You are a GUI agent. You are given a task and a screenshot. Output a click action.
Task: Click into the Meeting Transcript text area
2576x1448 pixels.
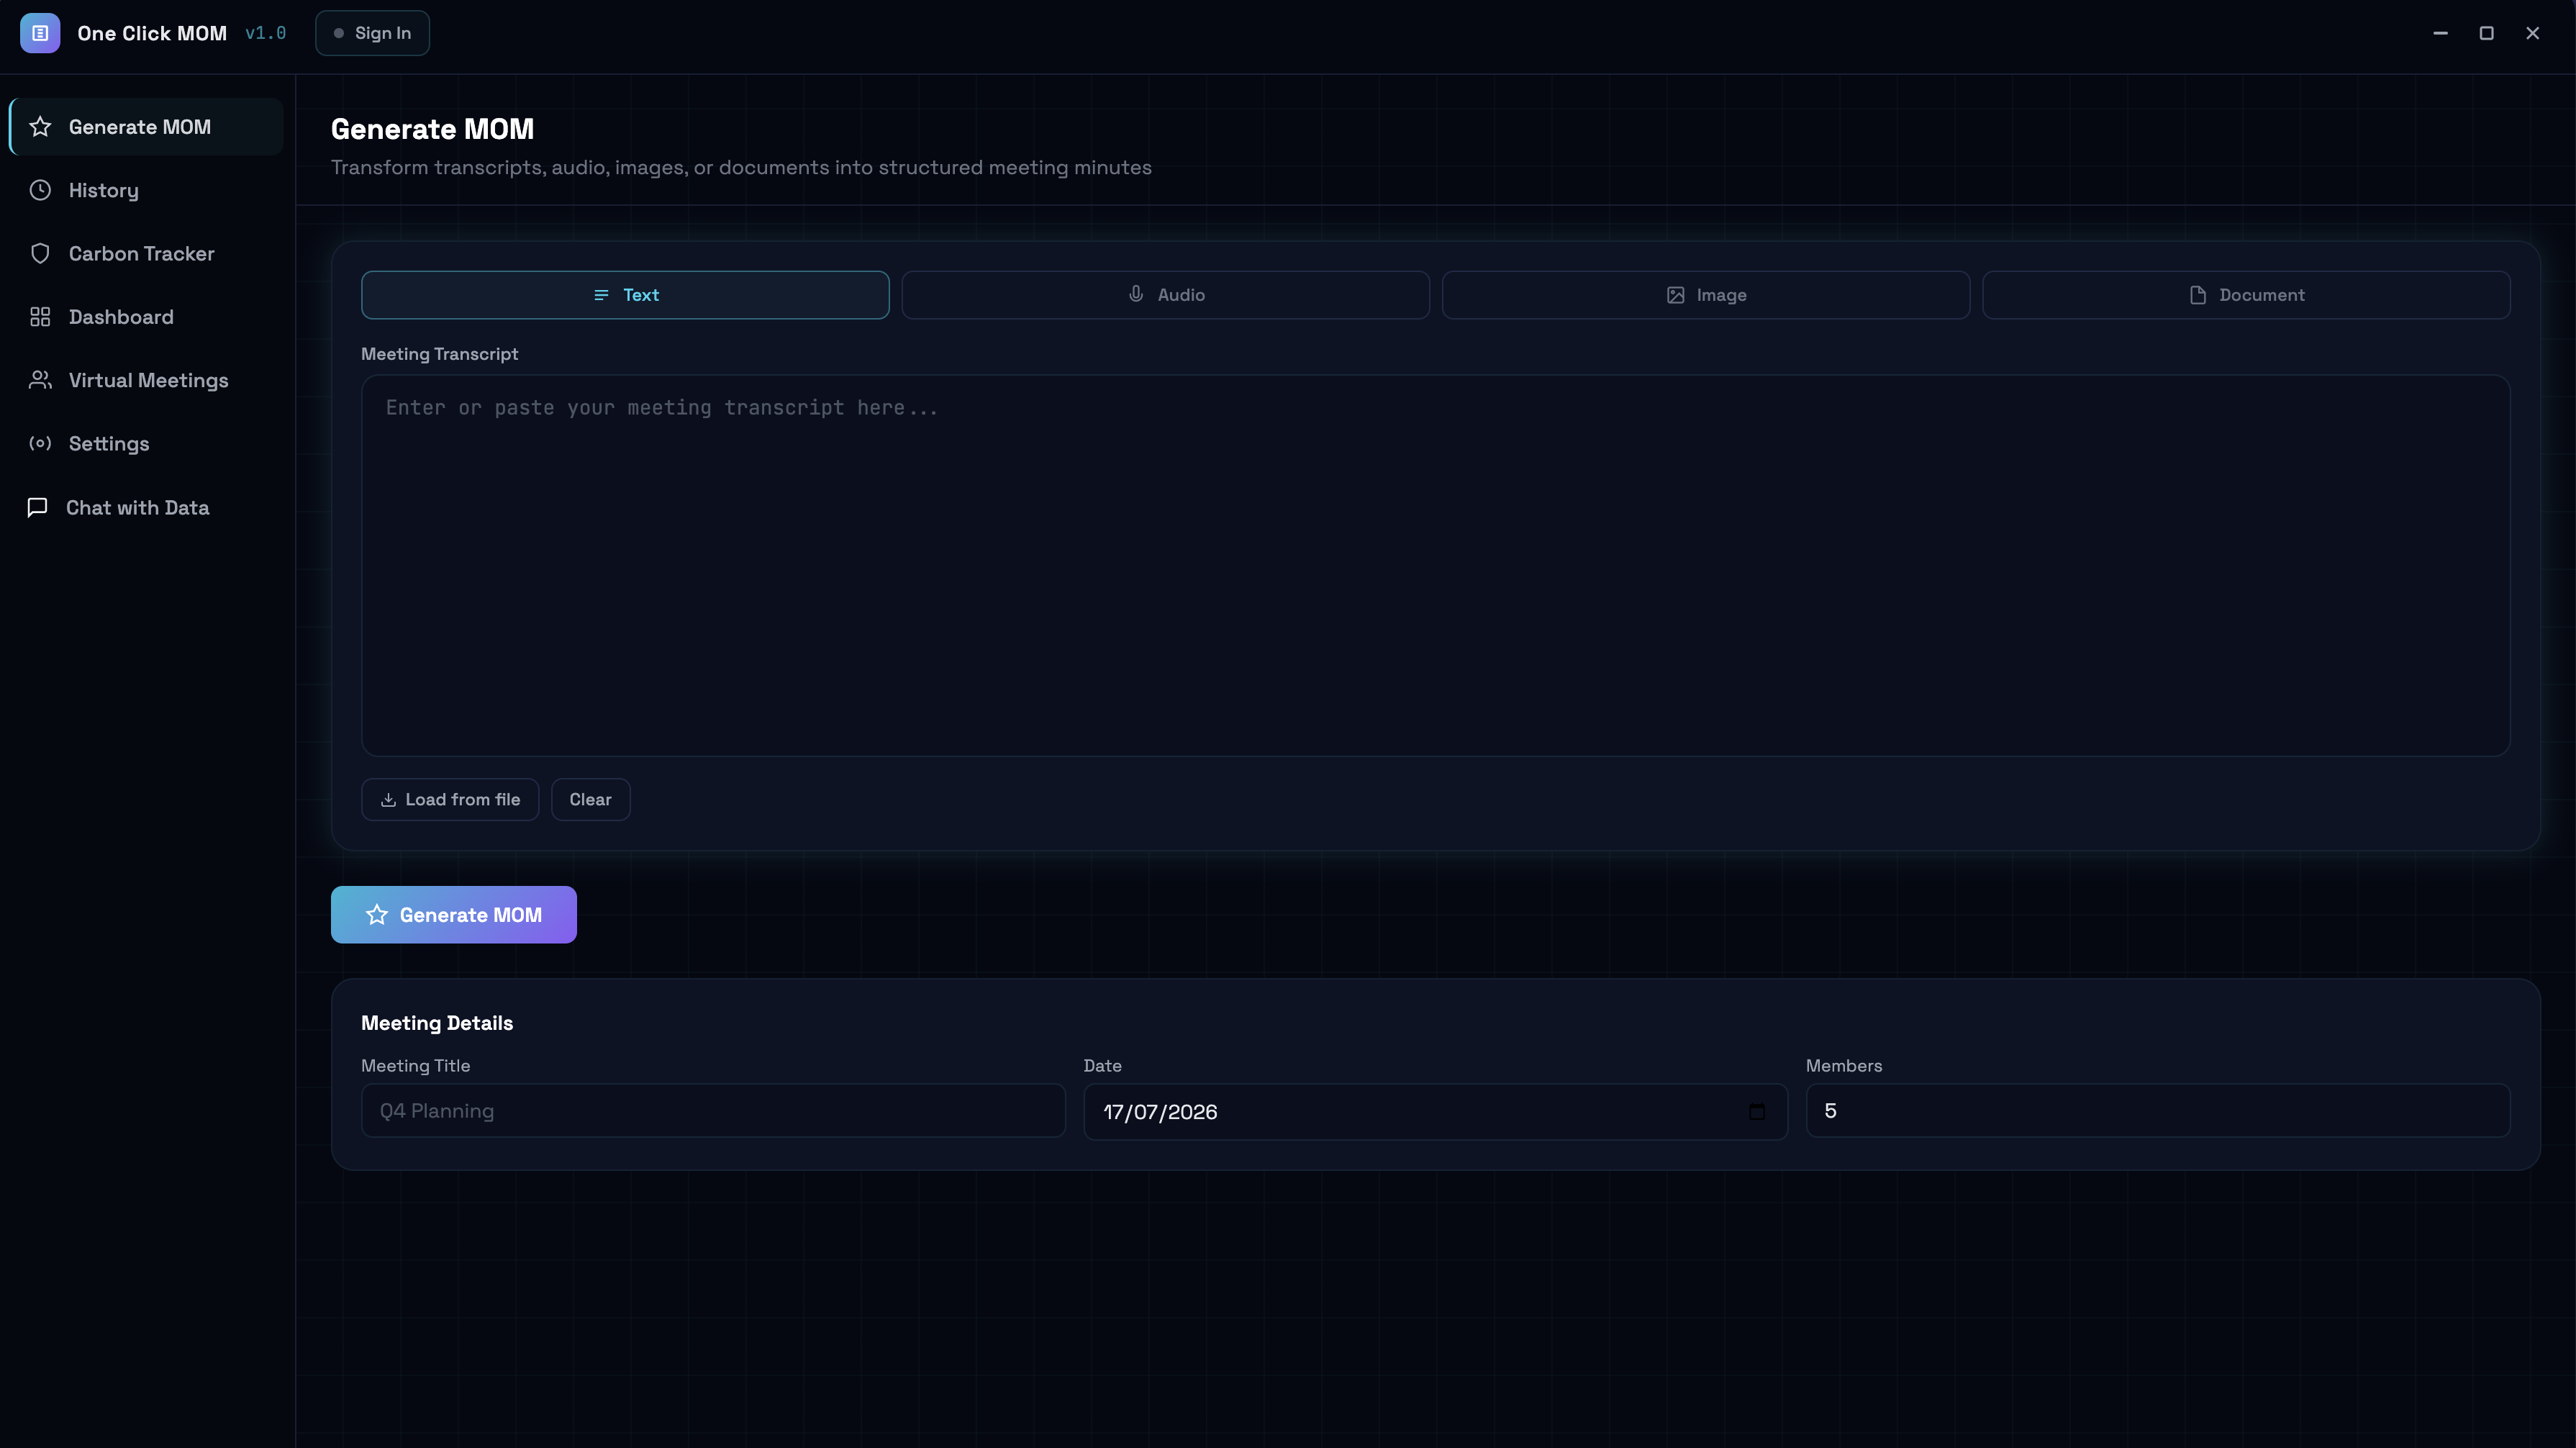click(1435, 565)
